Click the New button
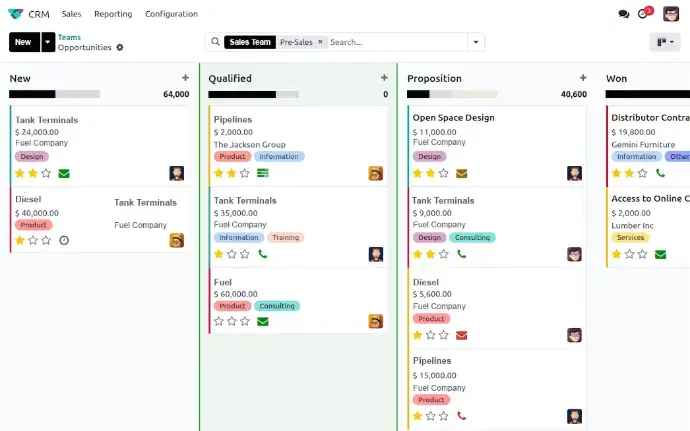The height and width of the screenshot is (431, 690). click(x=23, y=42)
